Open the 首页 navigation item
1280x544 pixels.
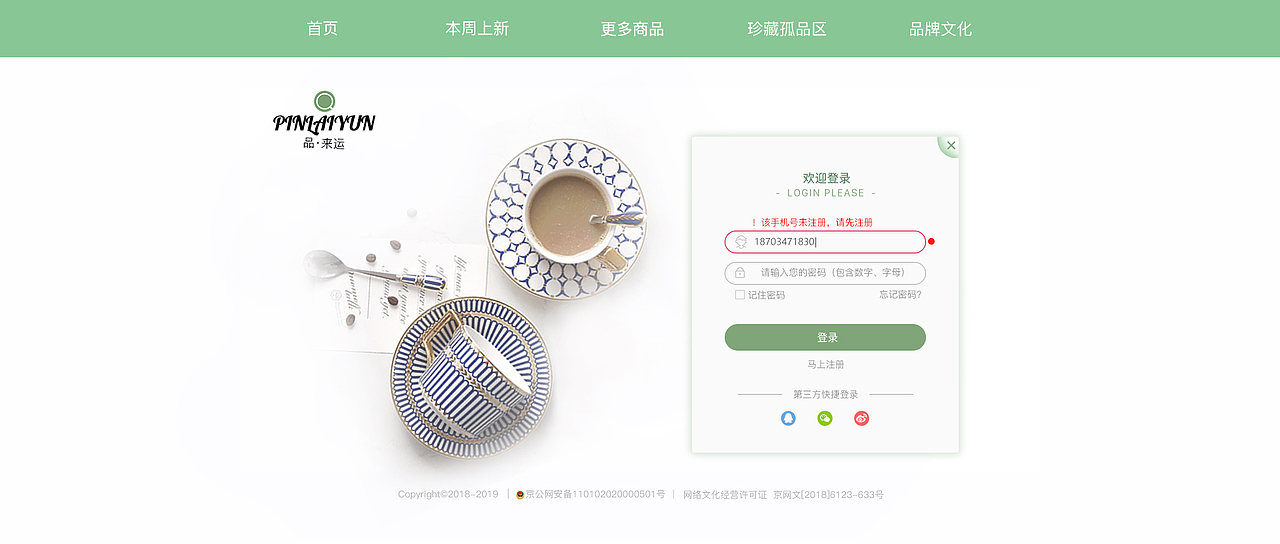pos(322,29)
